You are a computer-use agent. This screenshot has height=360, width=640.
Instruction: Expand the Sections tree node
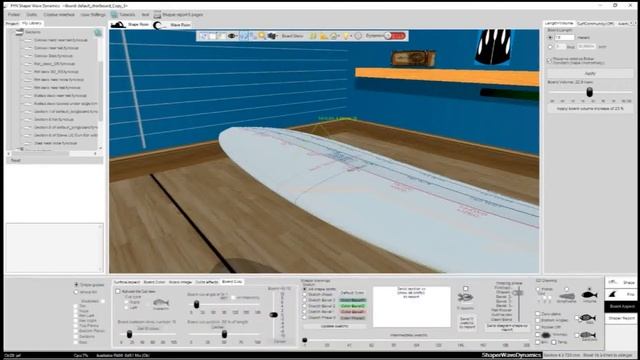19,32
